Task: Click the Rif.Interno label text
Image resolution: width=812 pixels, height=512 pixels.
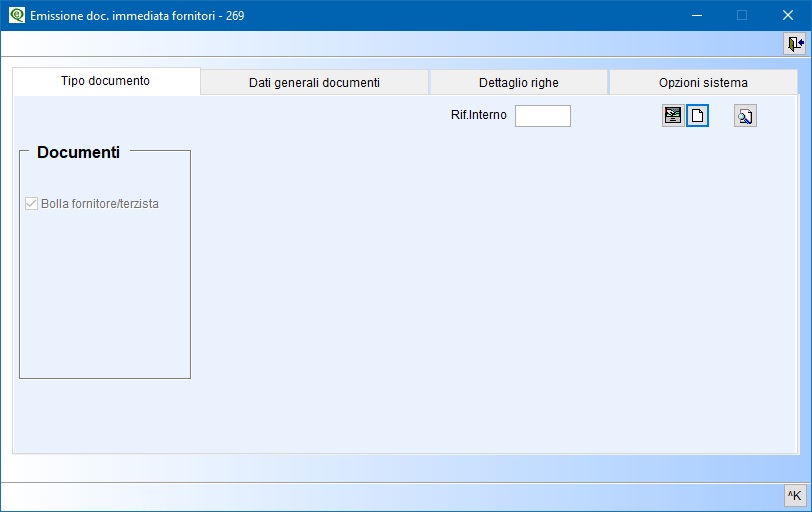Action: 479,115
